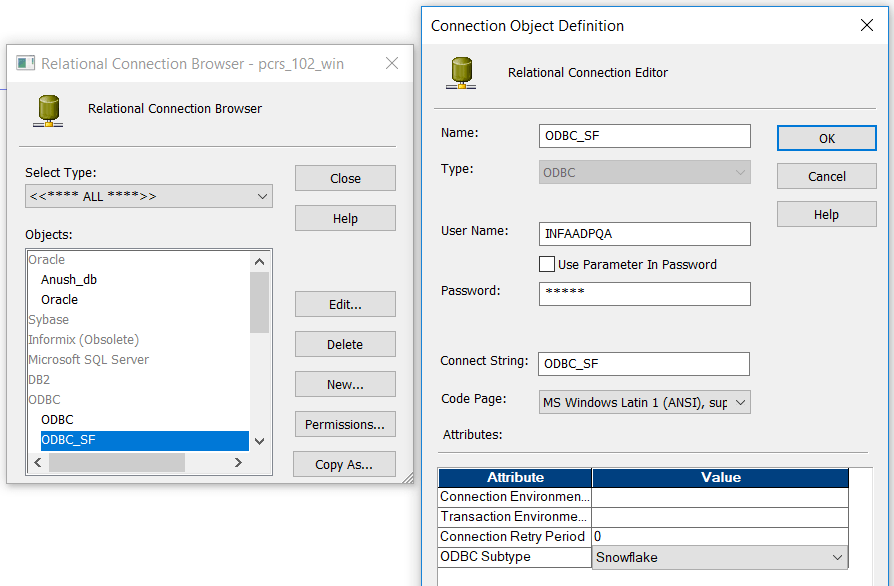Create a connection using New...
The height and width of the screenshot is (586, 894).
point(344,384)
